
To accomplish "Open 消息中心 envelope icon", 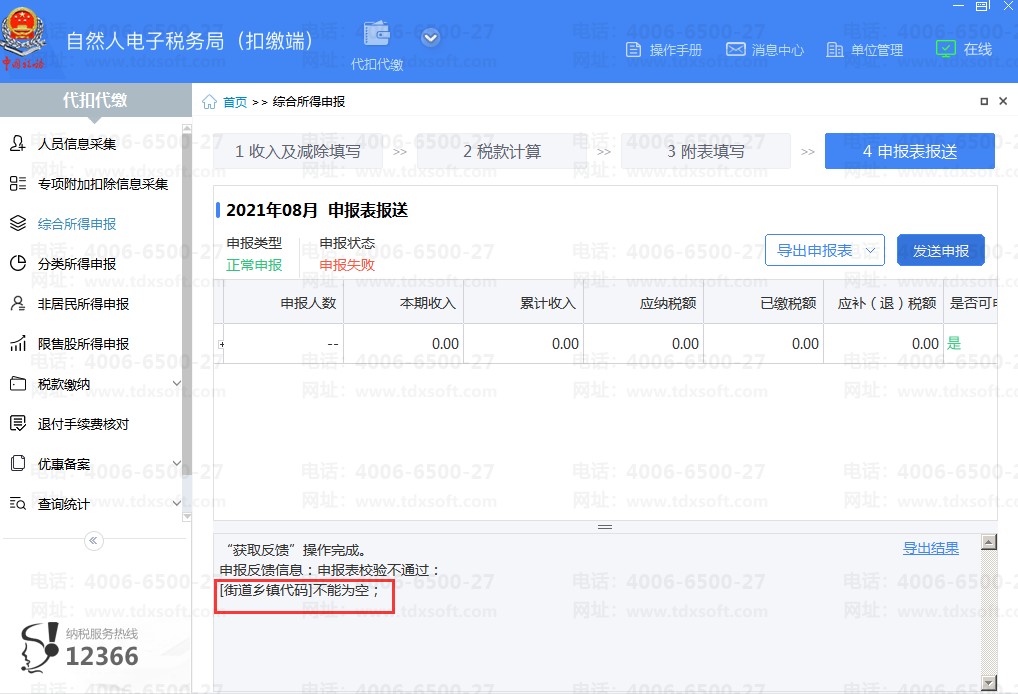I will click(735, 50).
